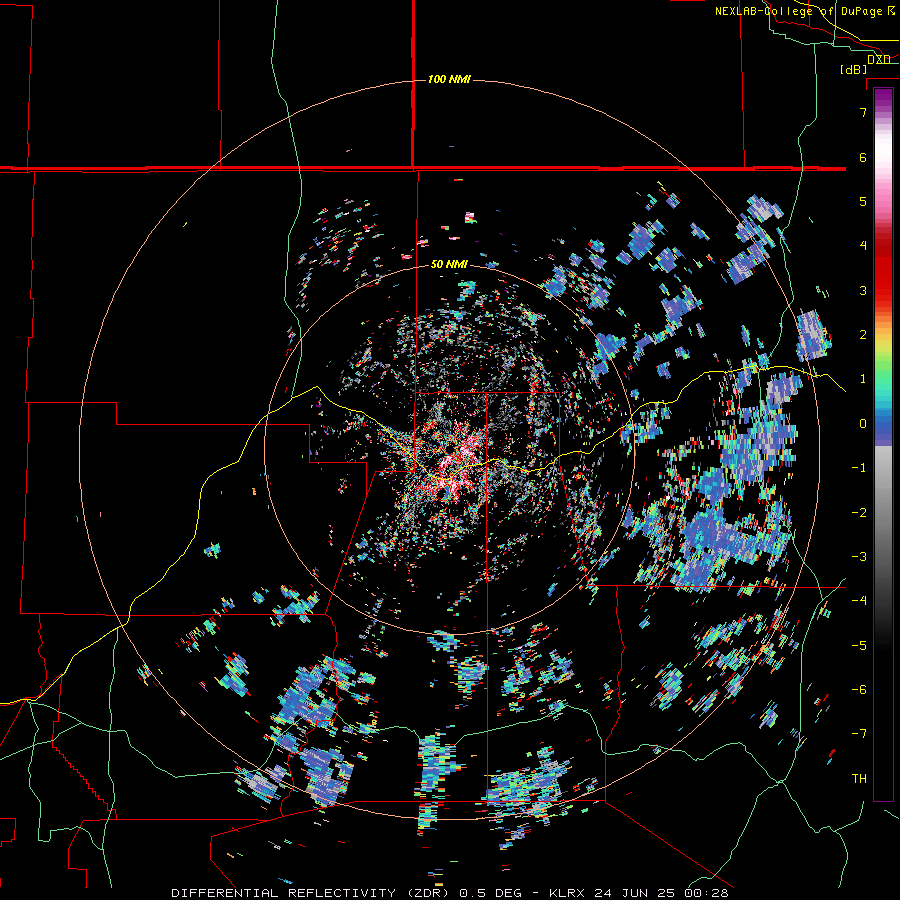Click the [dB] unit label
The image size is (900, 900).
point(854,70)
